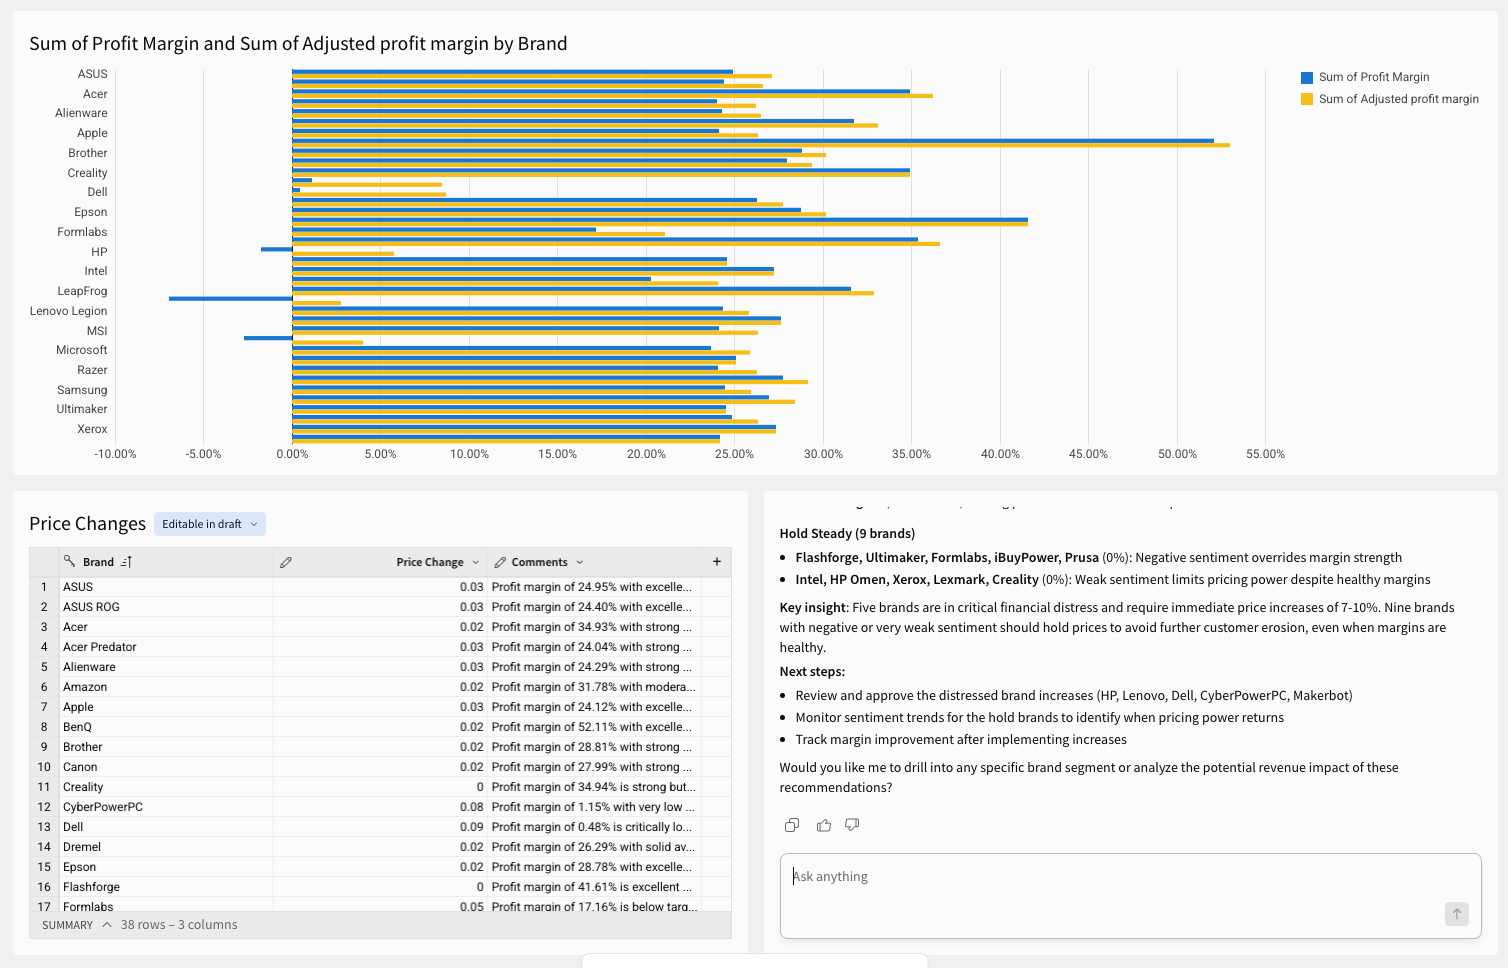Click the comment with profit margin 41.61%
This screenshot has height=968, width=1508.
point(594,887)
